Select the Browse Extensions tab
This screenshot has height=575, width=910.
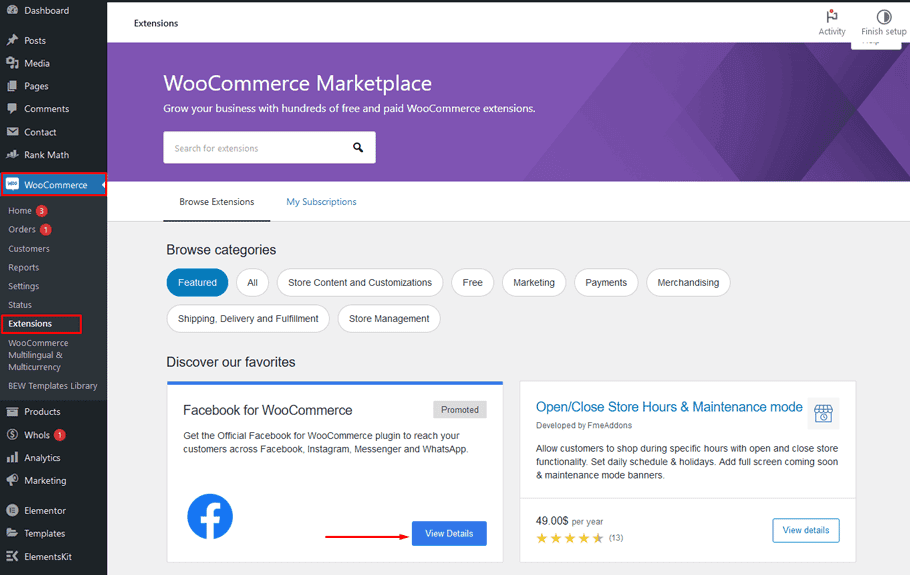pyautogui.click(x=216, y=202)
